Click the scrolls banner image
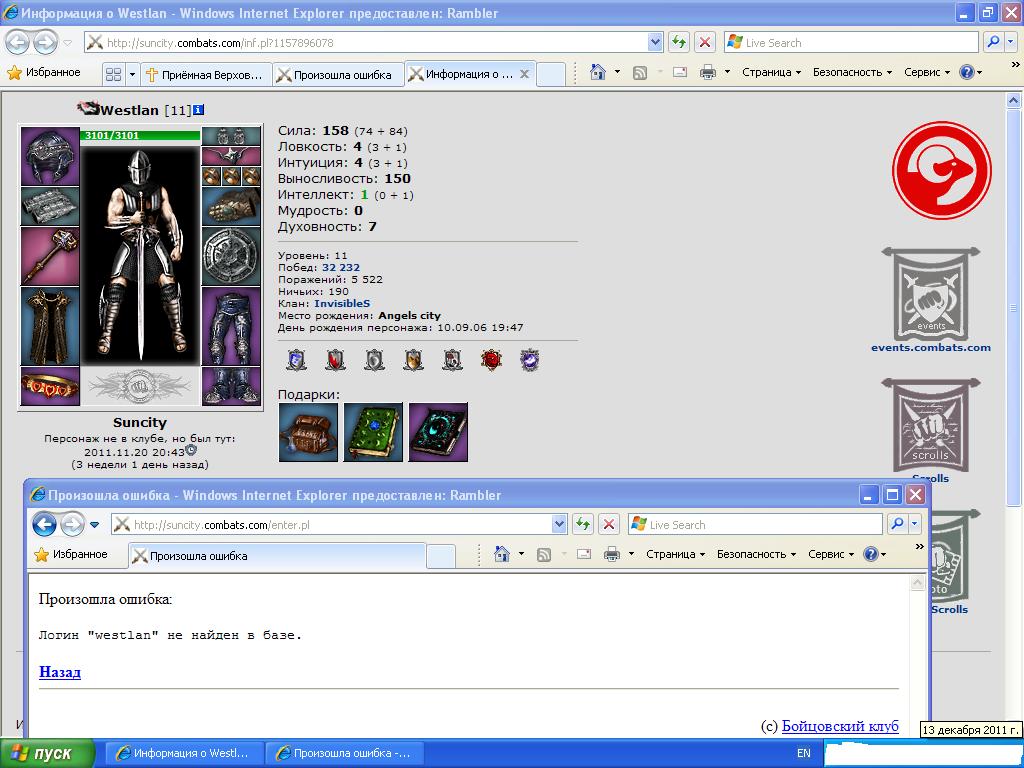This screenshot has width=1024, height=768. (x=931, y=424)
